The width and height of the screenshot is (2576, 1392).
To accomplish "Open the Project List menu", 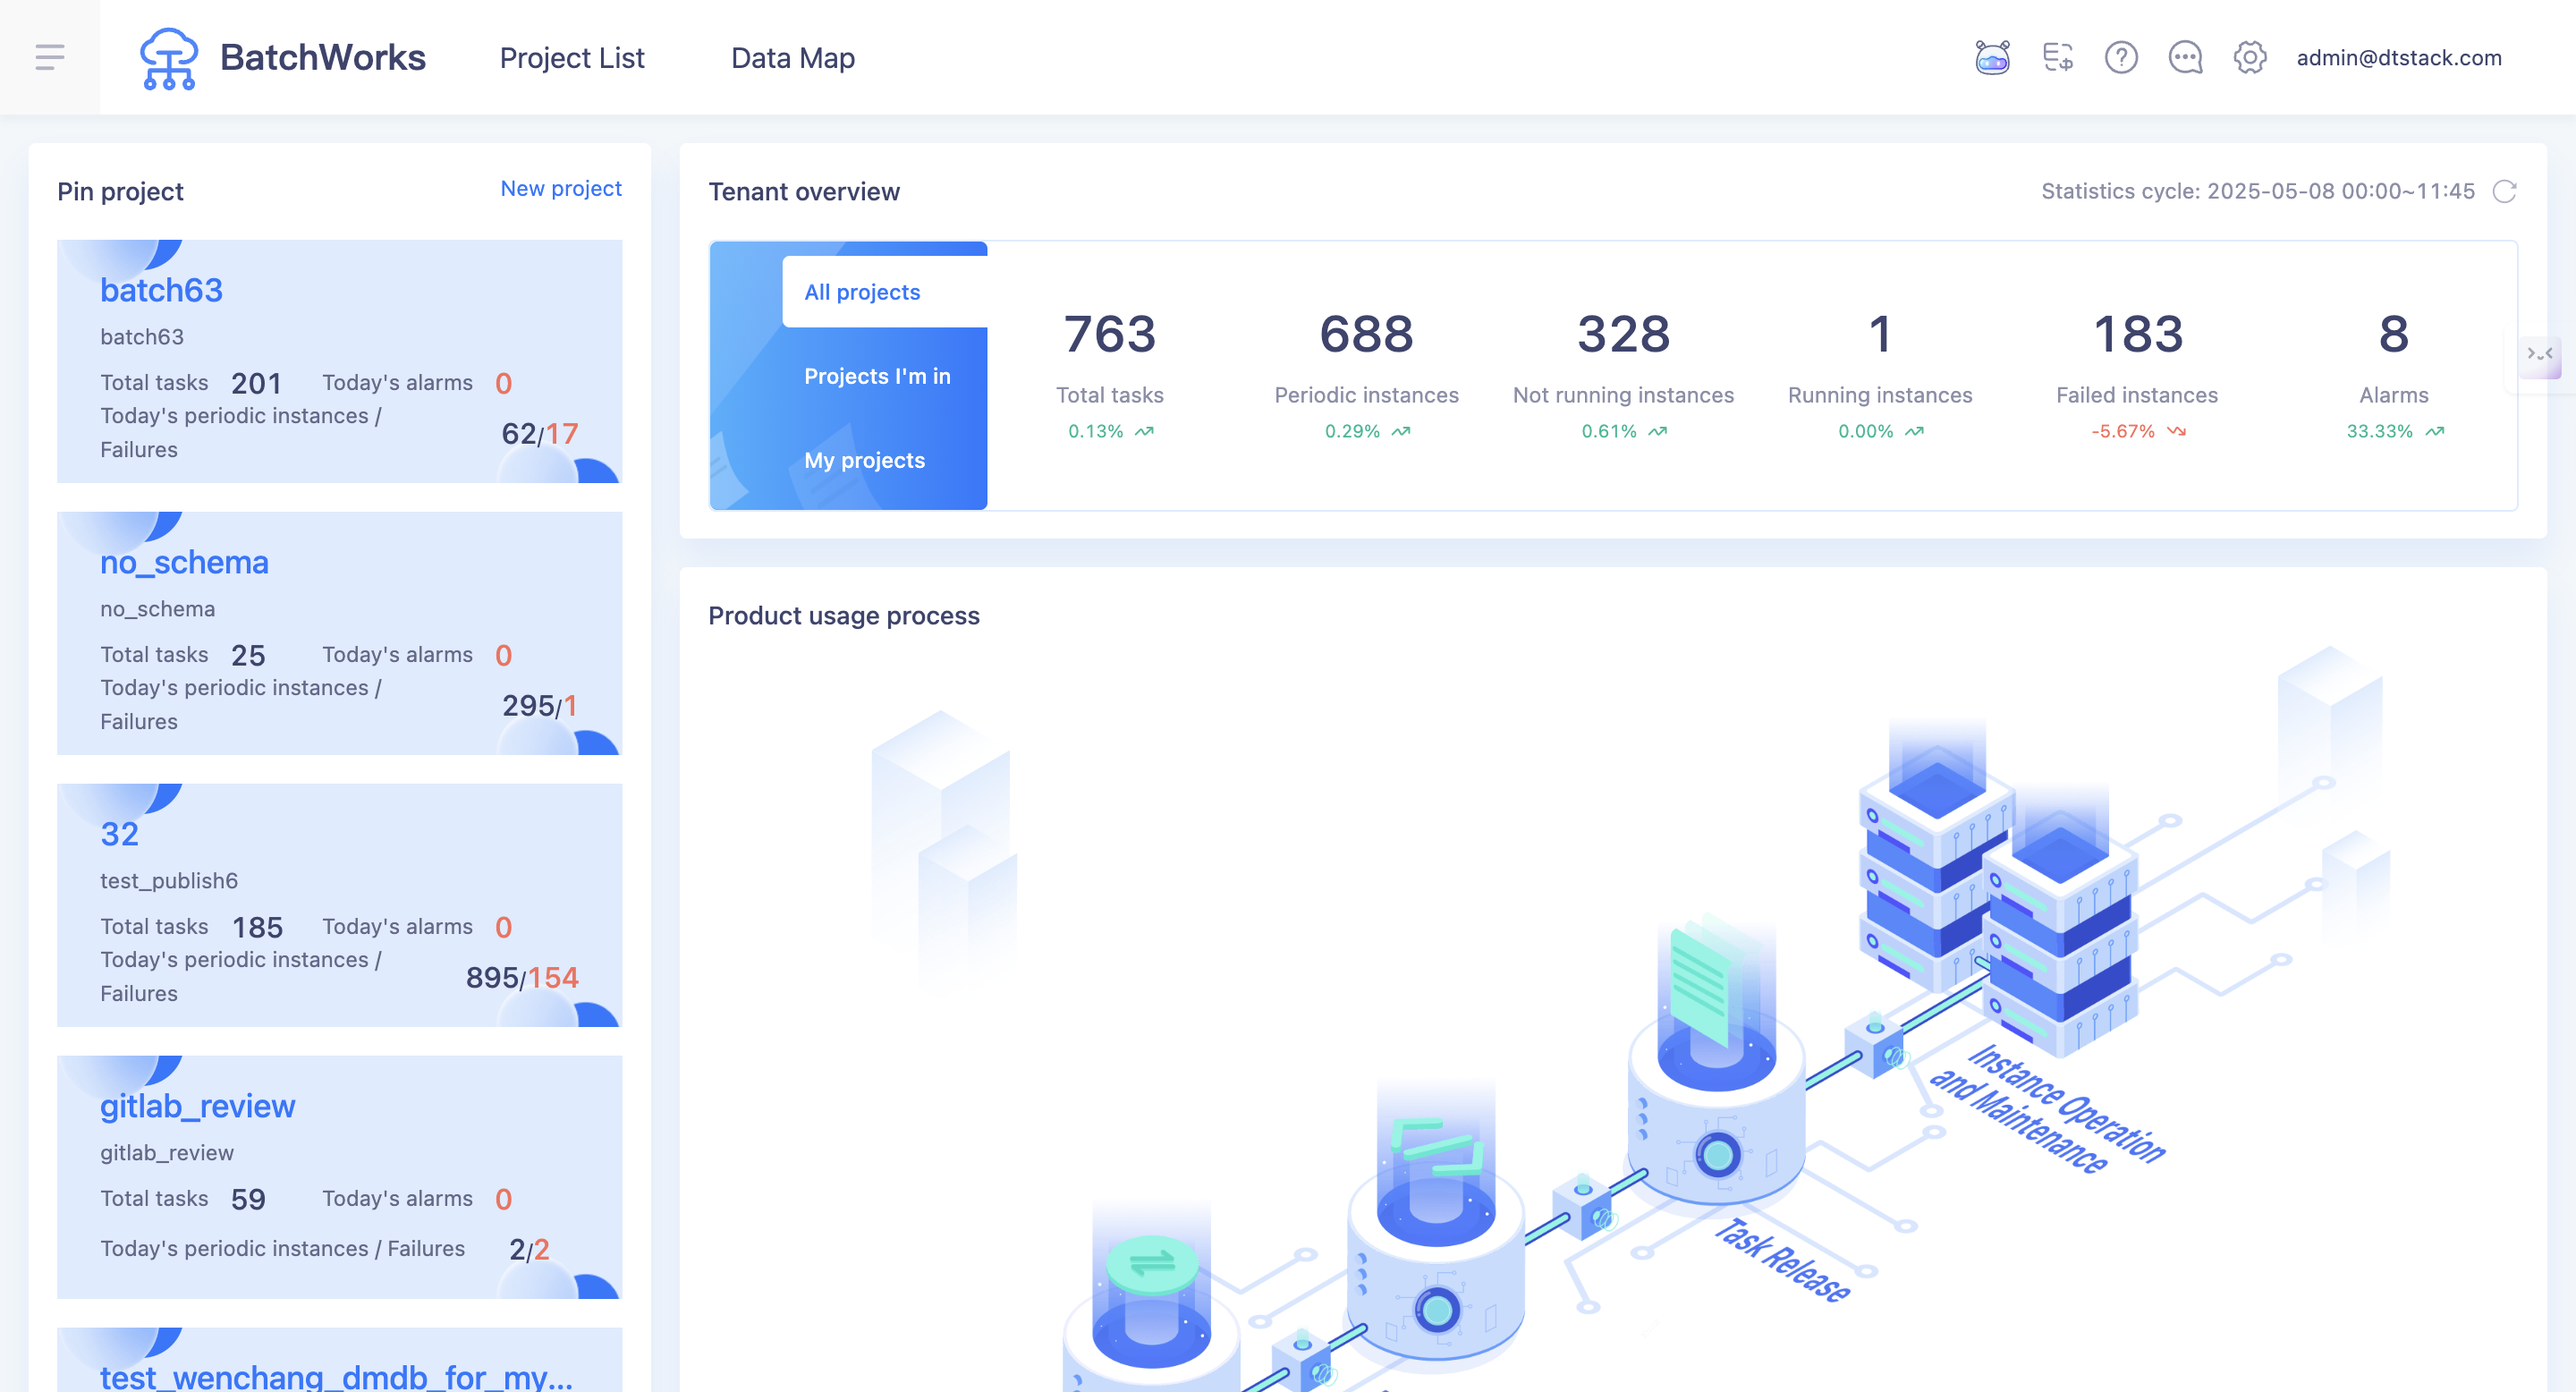I will 572,57.
